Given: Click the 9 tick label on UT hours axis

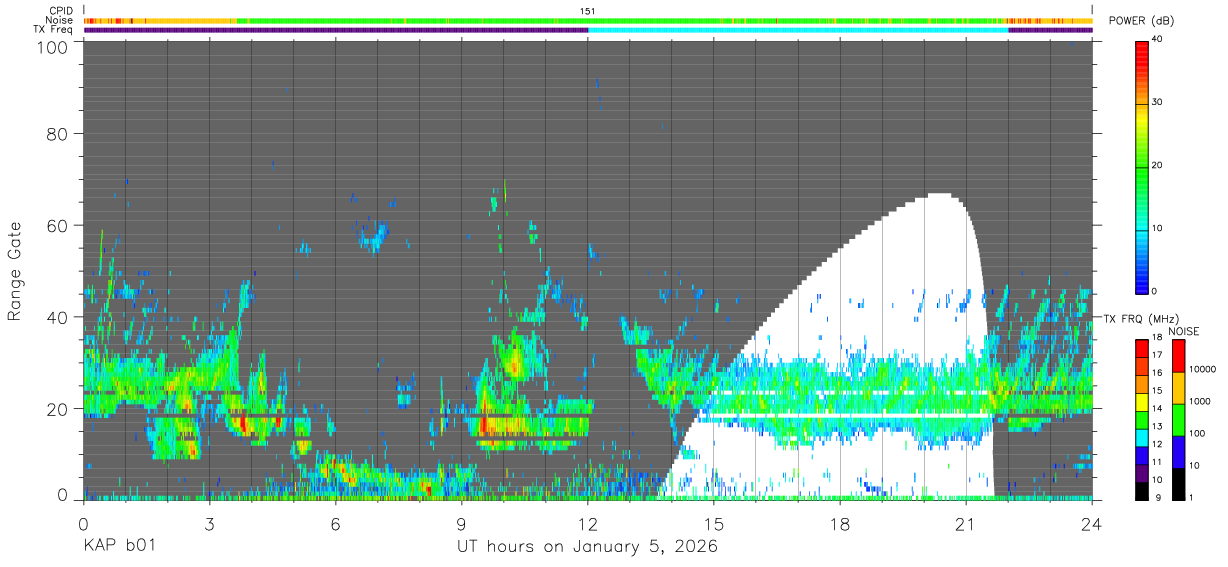Looking at the screenshot, I should tap(461, 523).
